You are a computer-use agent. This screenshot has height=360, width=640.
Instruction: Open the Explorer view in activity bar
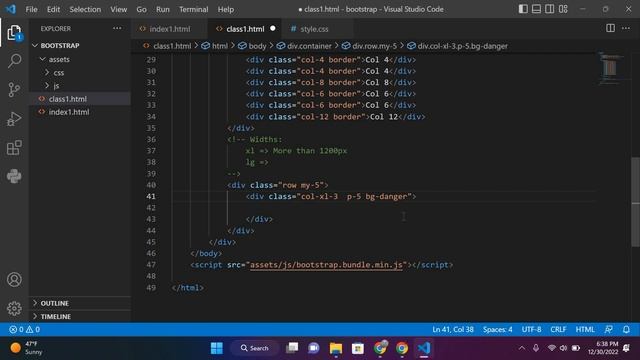(14, 33)
